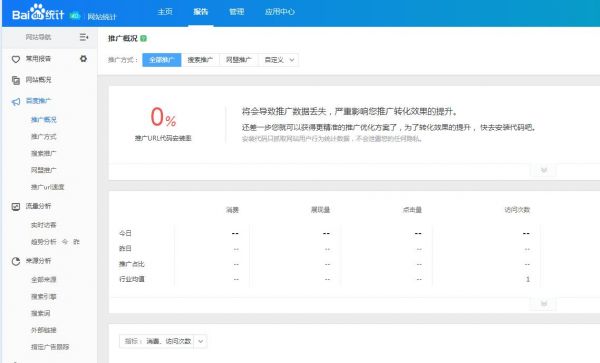The height and width of the screenshot is (363, 600).
Task: Open 指定广告跟踪 in the sidebar
Action: click(50, 347)
